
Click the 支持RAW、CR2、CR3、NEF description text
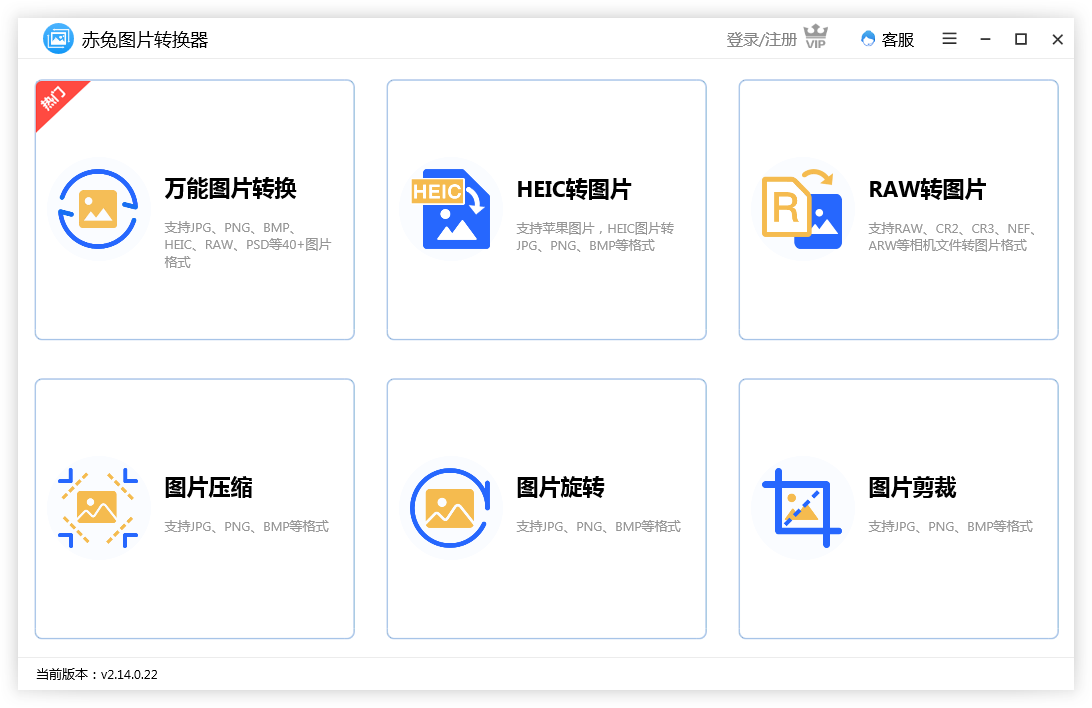[953, 237]
